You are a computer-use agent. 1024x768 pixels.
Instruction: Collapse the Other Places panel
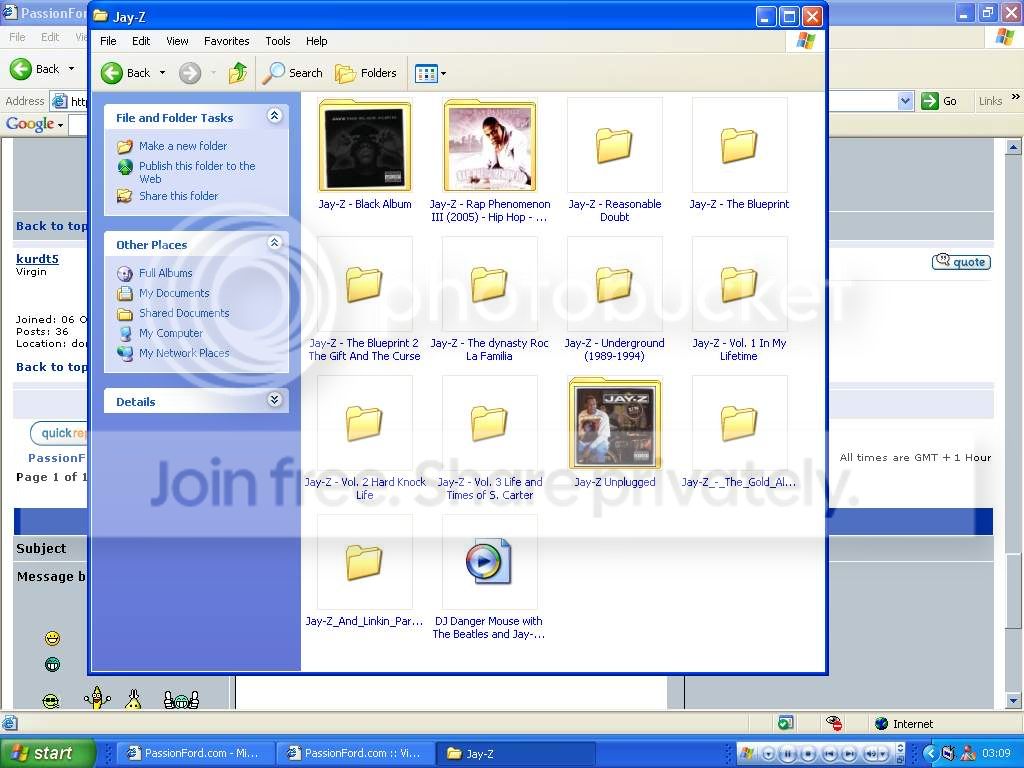(x=274, y=243)
